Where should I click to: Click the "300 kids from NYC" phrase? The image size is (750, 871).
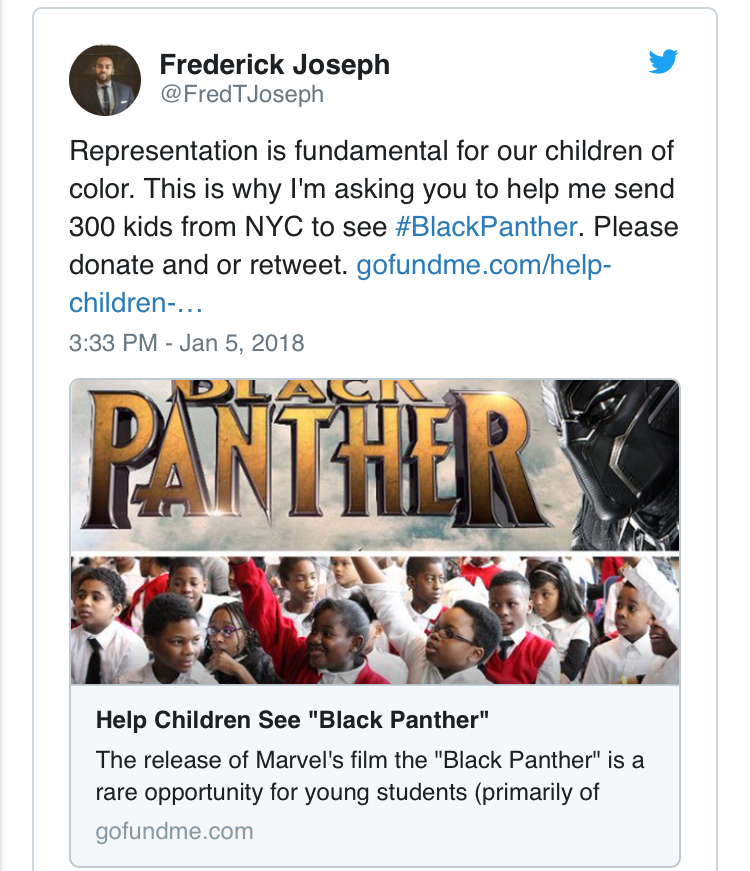190,226
